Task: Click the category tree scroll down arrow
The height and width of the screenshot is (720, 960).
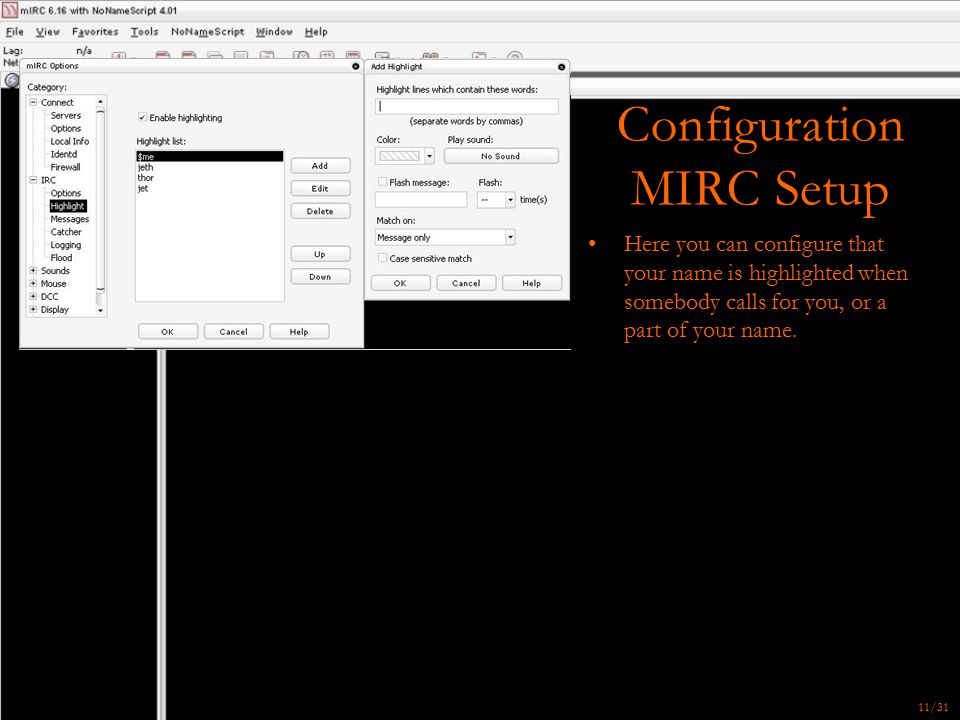Action: point(100,310)
